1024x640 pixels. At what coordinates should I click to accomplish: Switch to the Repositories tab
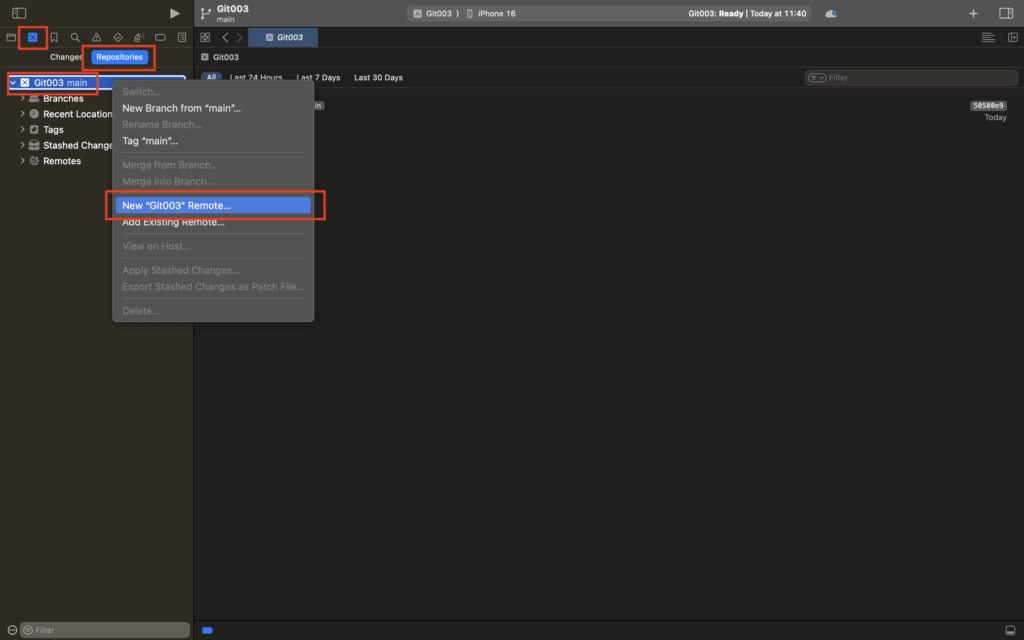(120, 57)
